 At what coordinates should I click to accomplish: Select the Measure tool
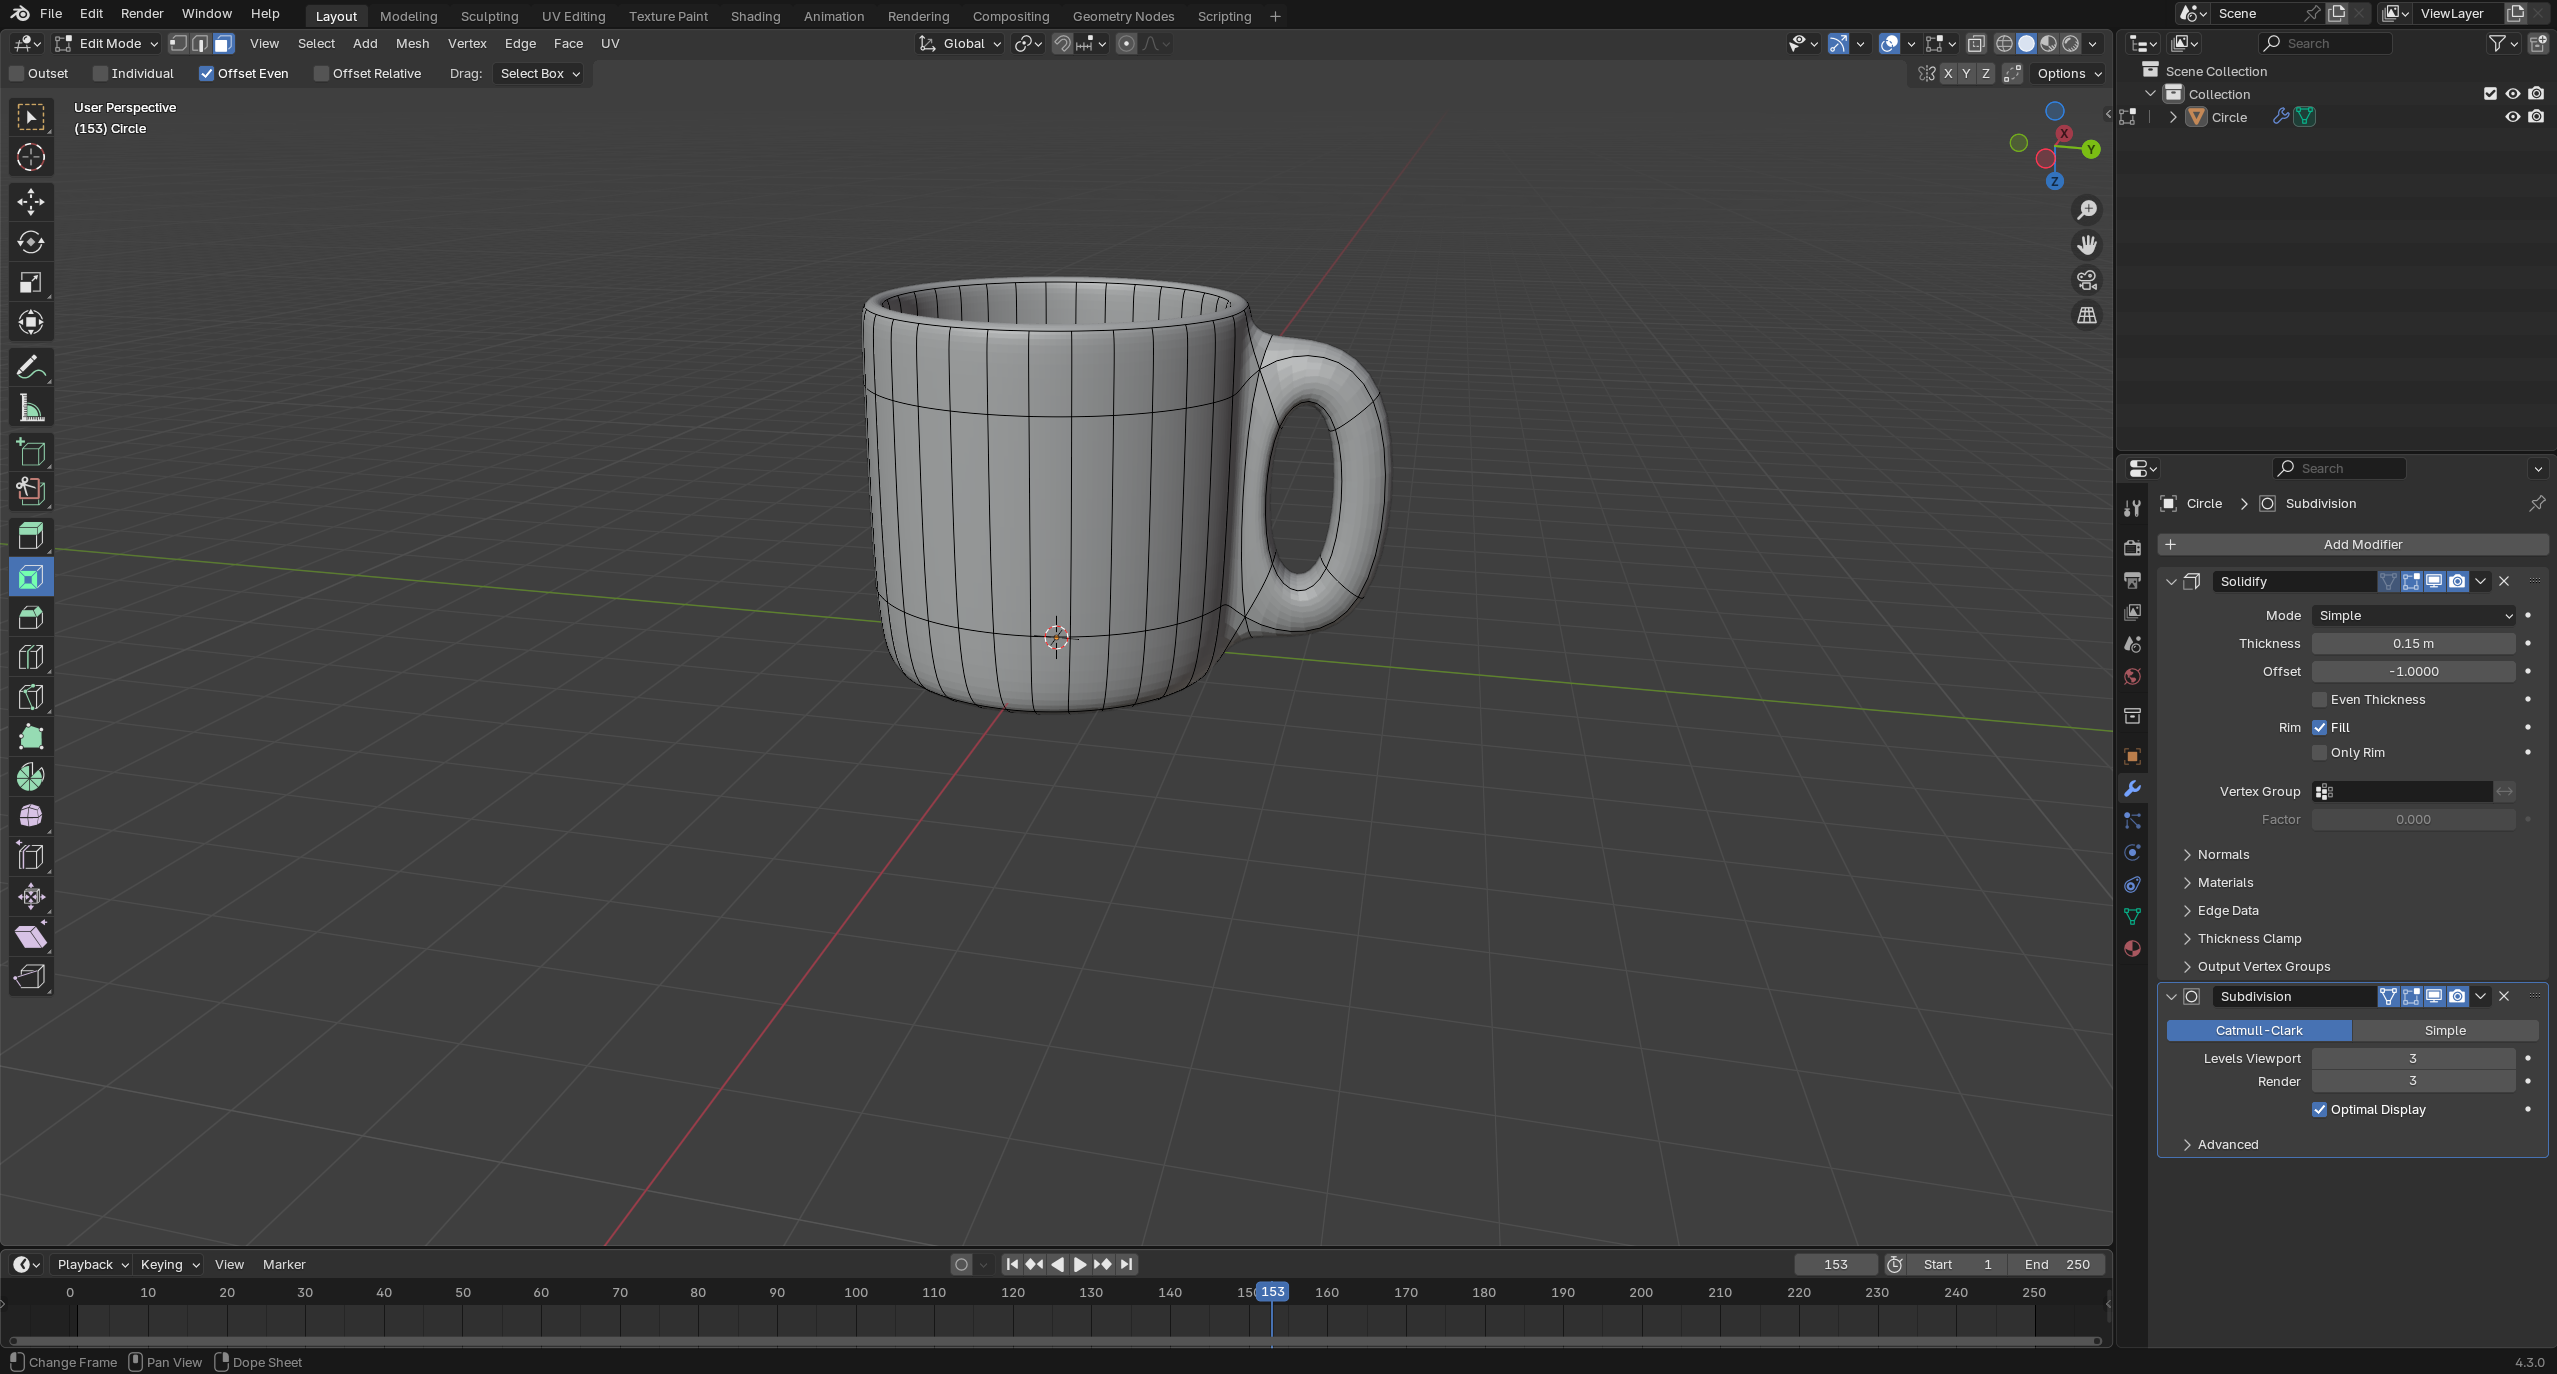31,408
